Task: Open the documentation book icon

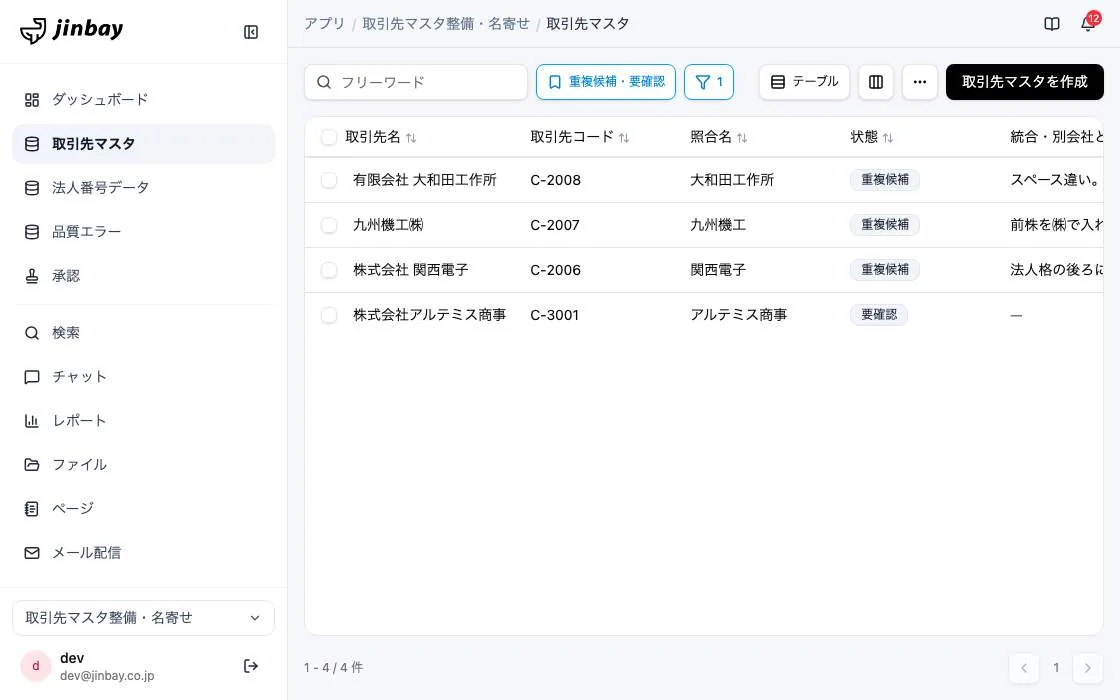Action: (1051, 24)
